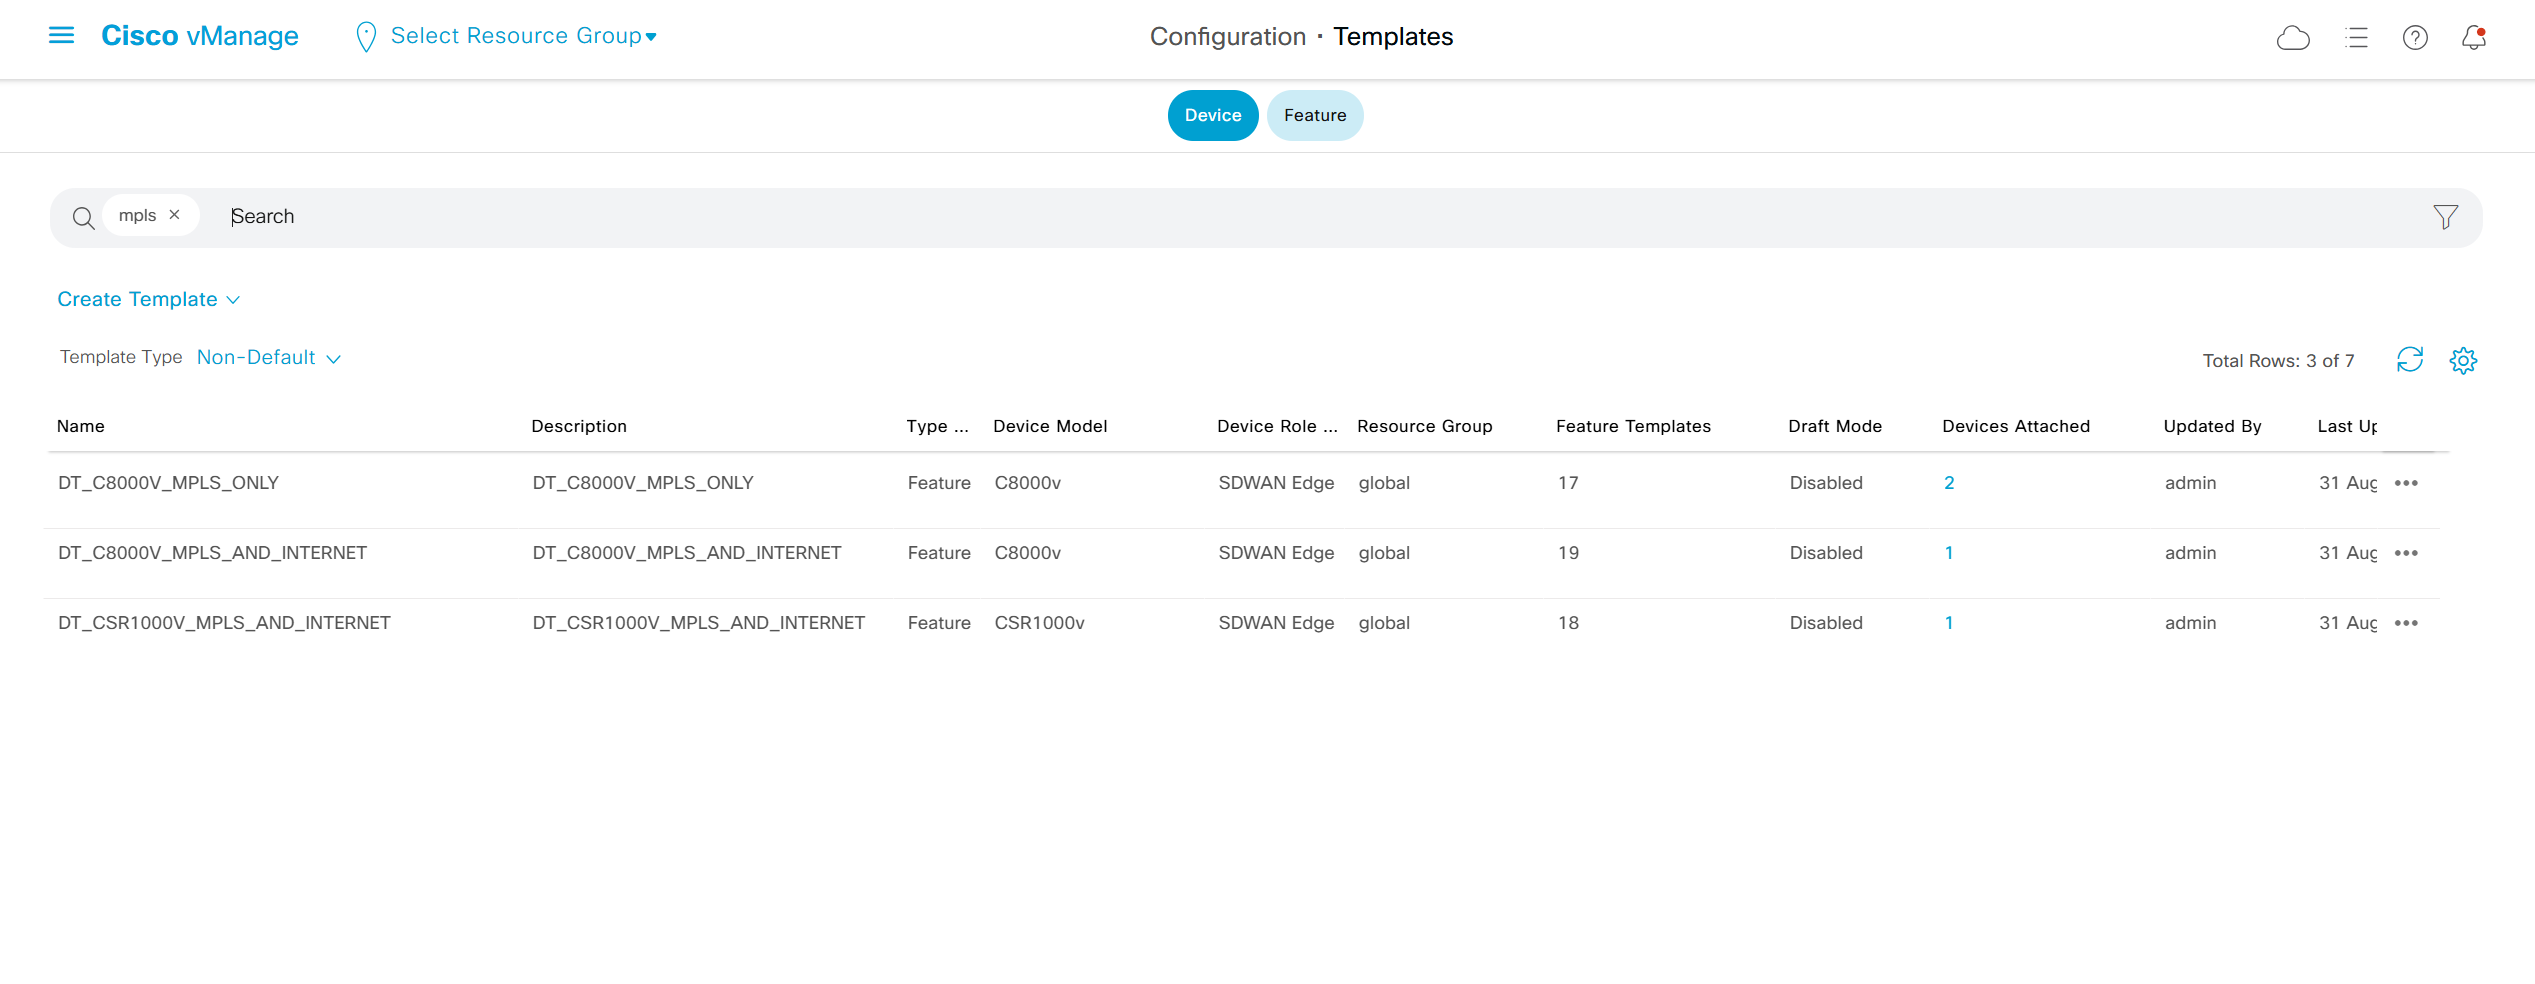Open the hamburger navigation menu
The height and width of the screenshot is (984, 2535).
(61, 36)
